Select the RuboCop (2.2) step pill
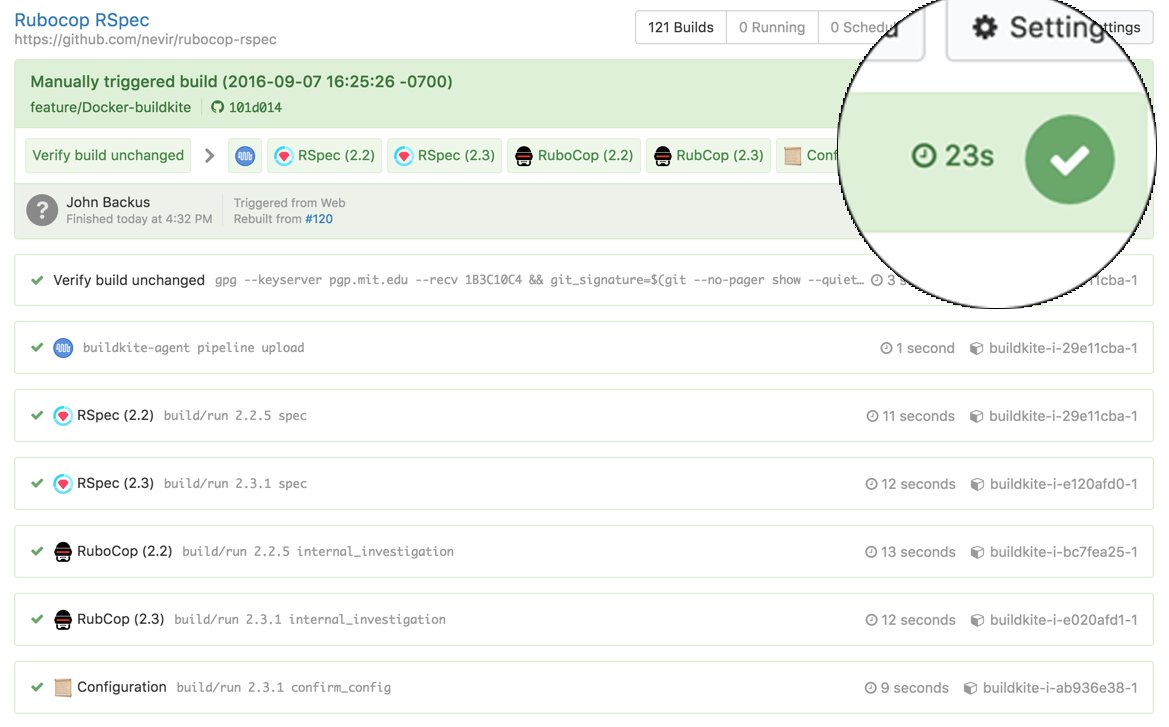Viewport: 1169px width, 727px height. click(x=574, y=156)
